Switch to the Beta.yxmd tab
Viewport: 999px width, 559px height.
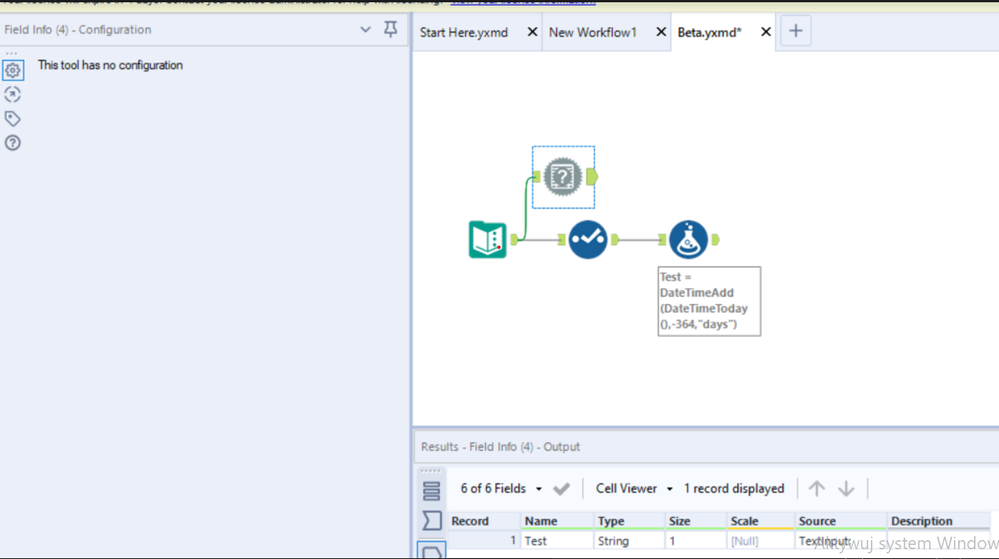709,32
